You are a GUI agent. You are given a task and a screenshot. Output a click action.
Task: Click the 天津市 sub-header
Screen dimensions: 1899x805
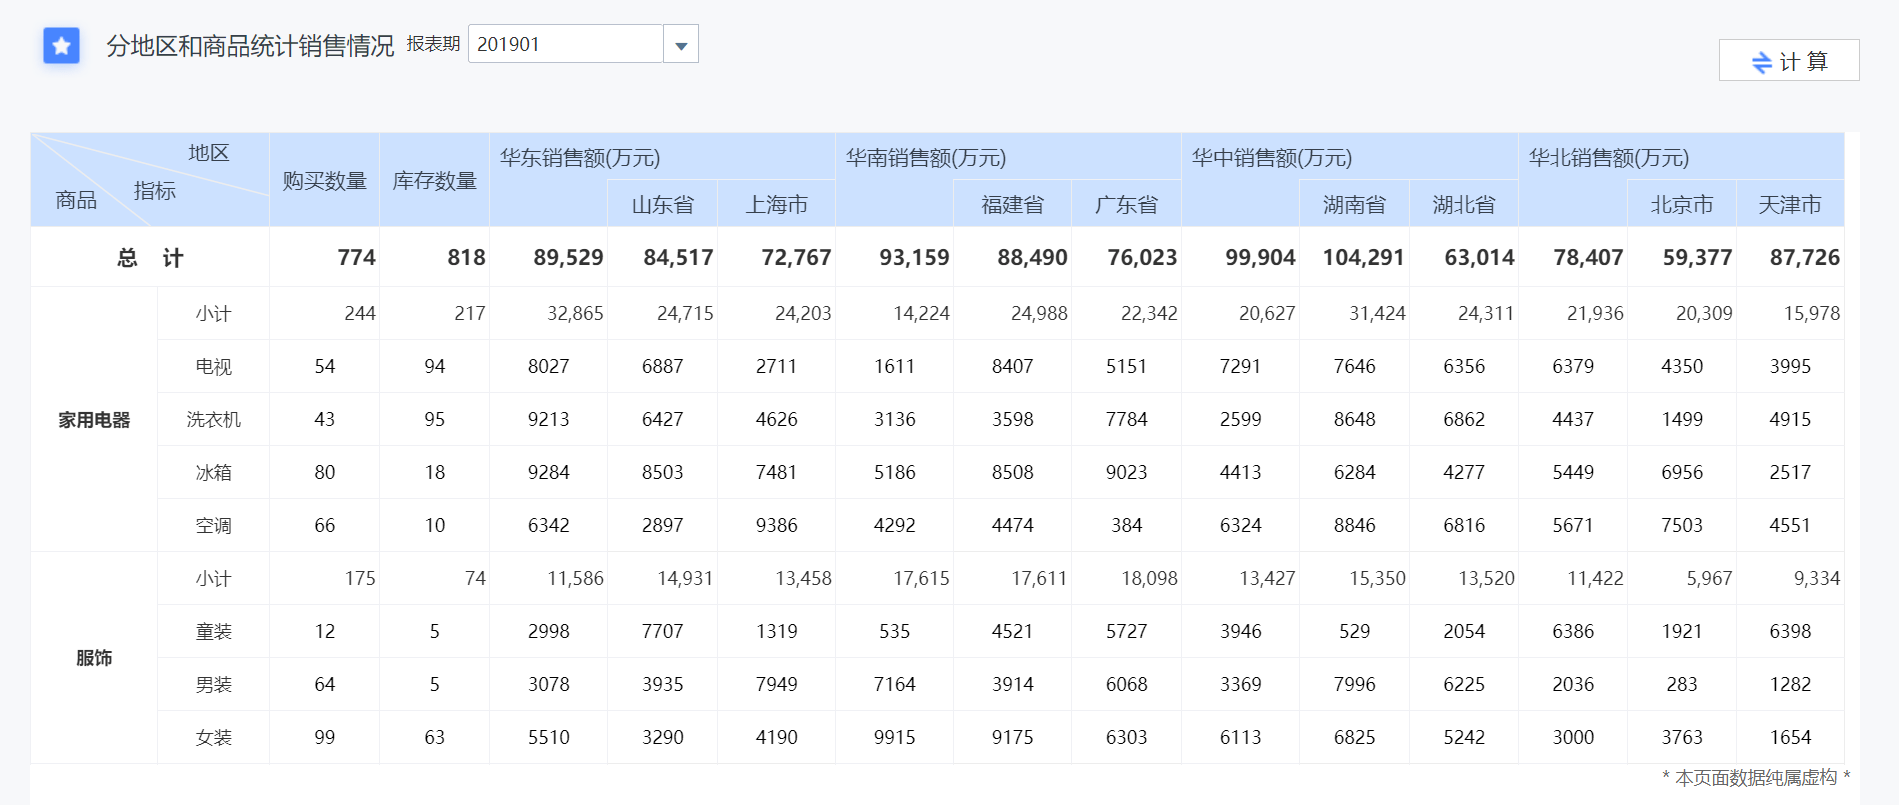click(1790, 204)
